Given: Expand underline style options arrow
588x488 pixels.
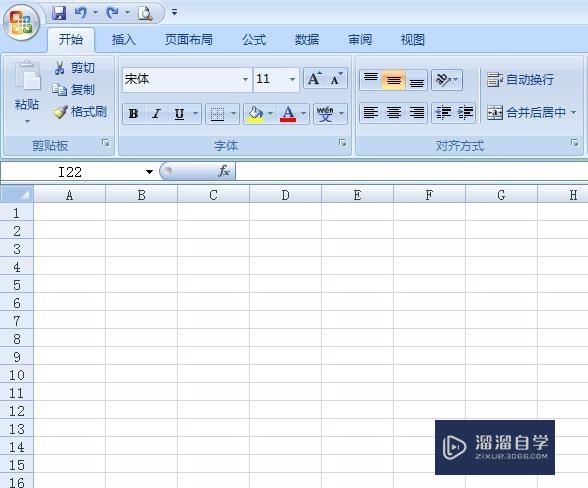Looking at the screenshot, I should point(195,113).
